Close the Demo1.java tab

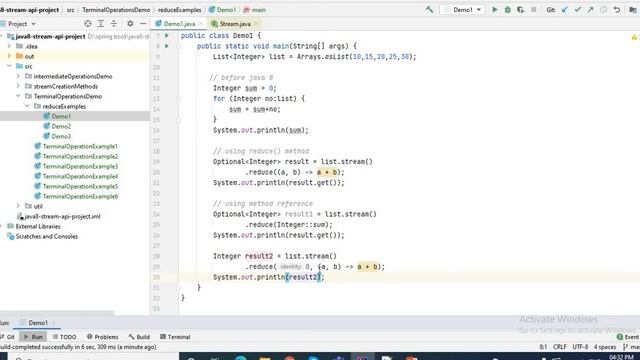point(200,24)
